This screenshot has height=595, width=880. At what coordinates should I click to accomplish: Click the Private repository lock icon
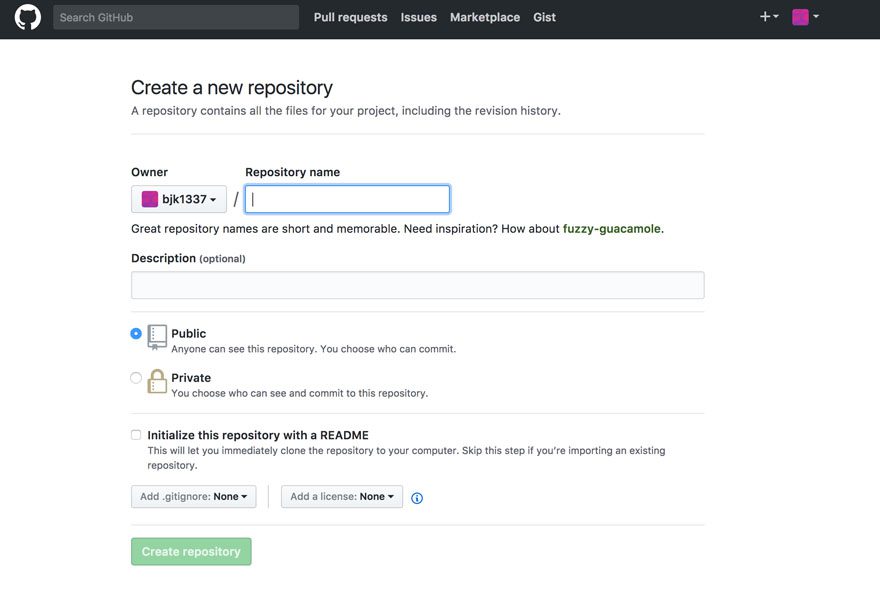pos(157,381)
